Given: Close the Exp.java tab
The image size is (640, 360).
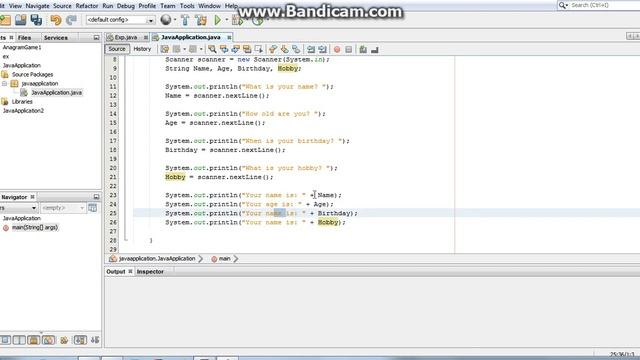Looking at the screenshot, I should tap(146, 38).
